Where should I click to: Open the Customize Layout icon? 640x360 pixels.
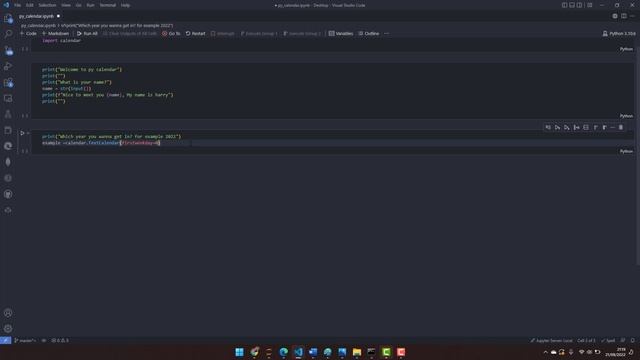coord(590,5)
